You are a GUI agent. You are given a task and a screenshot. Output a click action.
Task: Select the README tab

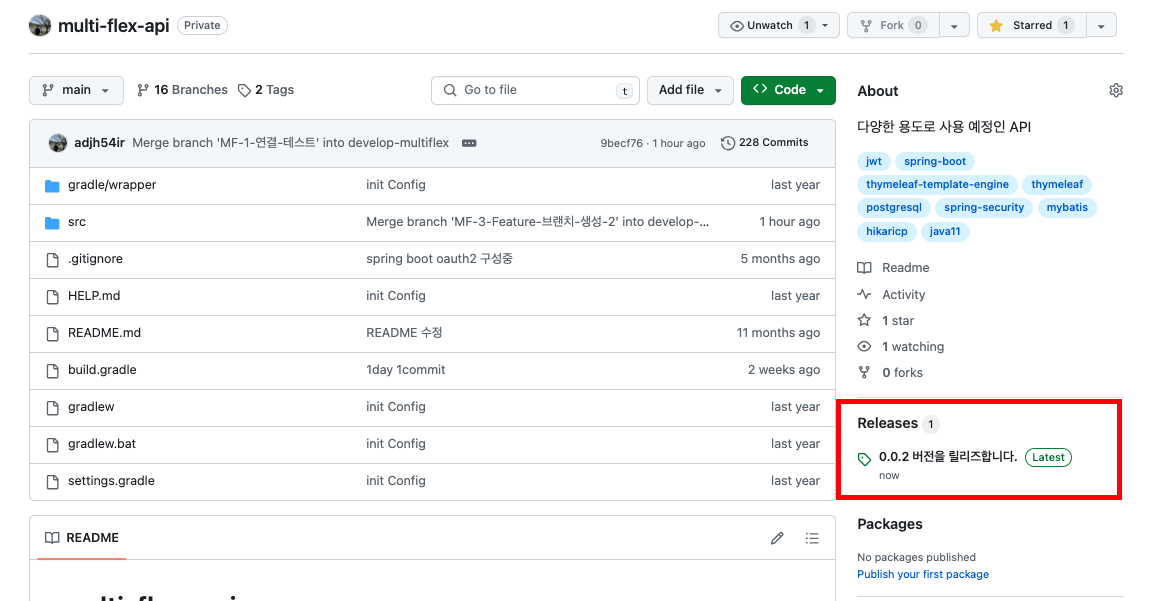[x=82, y=538]
